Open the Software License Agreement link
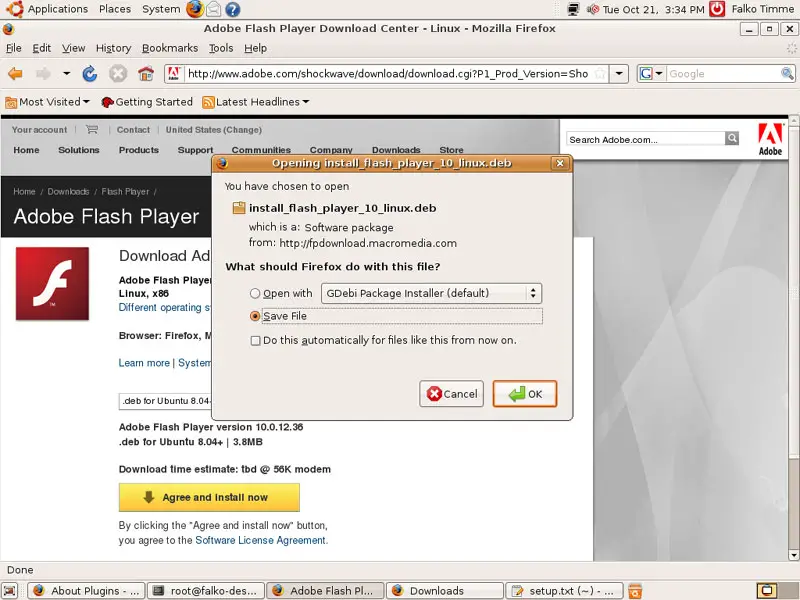The height and width of the screenshot is (600, 800). (x=260, y=540)
